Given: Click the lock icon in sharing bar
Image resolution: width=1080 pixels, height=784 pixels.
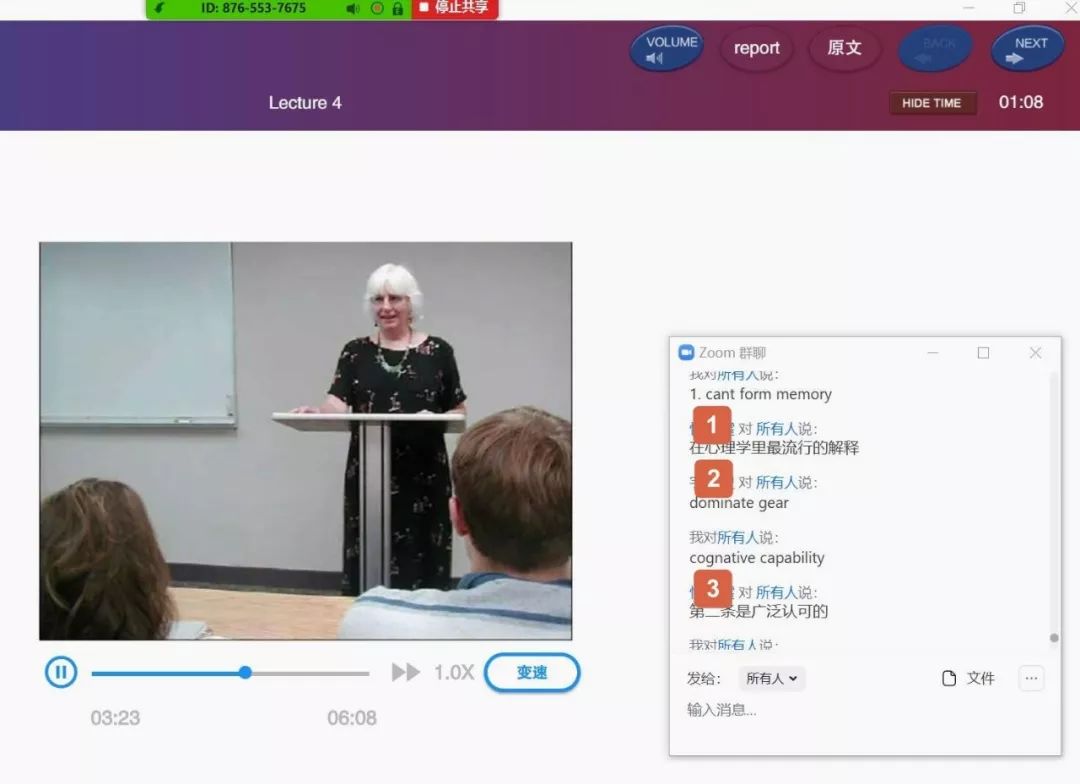Looking at the screenshot, I should (x=397, y=9).
